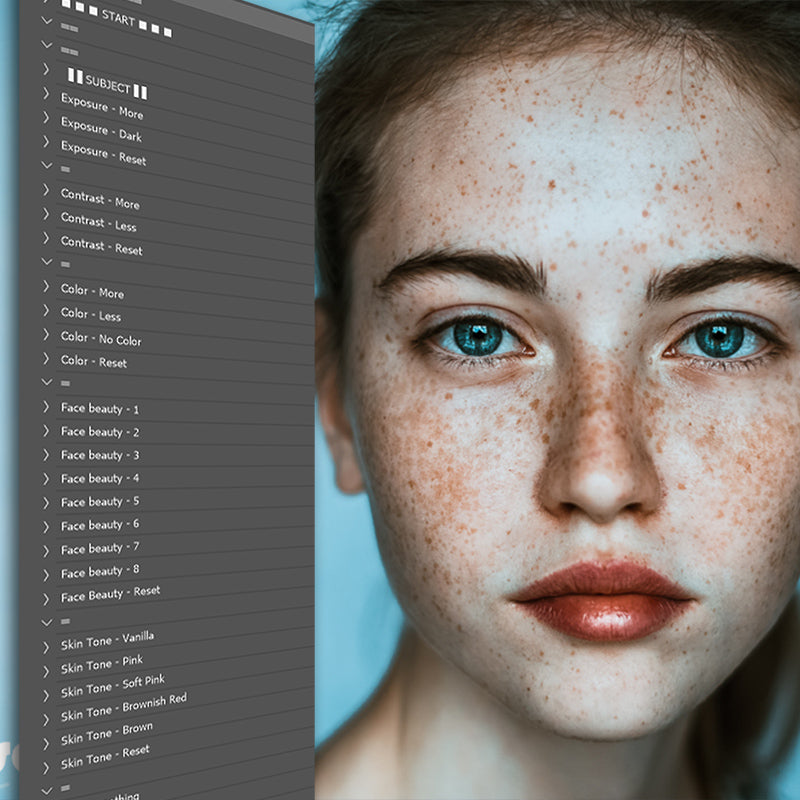Screen dimensions: 800x800
Task: Select the 'Exposure - Dark' action
Action: 101,130
